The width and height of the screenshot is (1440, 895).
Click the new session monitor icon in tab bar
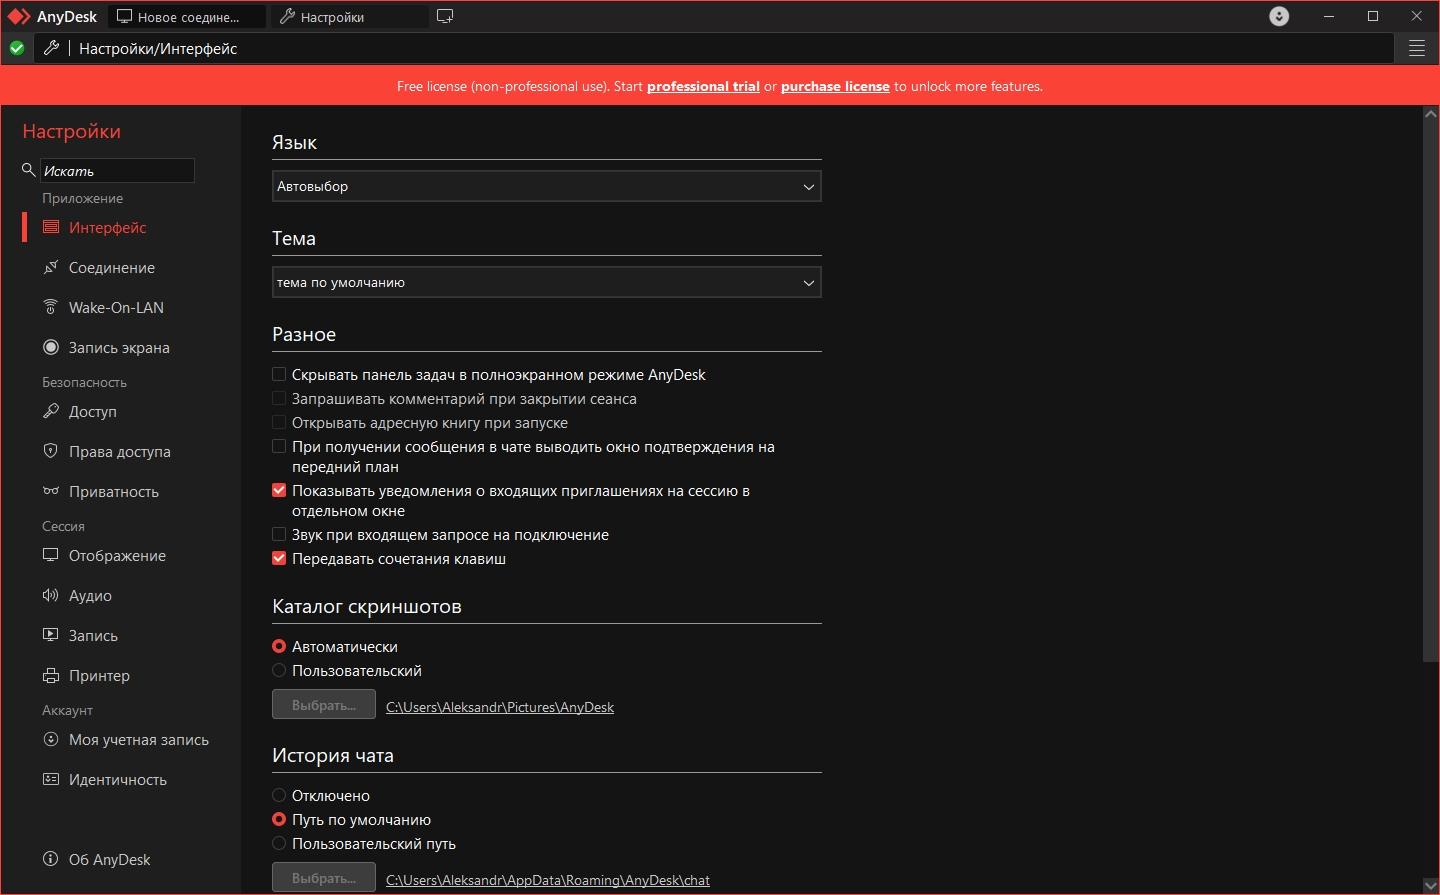point(445,16)
